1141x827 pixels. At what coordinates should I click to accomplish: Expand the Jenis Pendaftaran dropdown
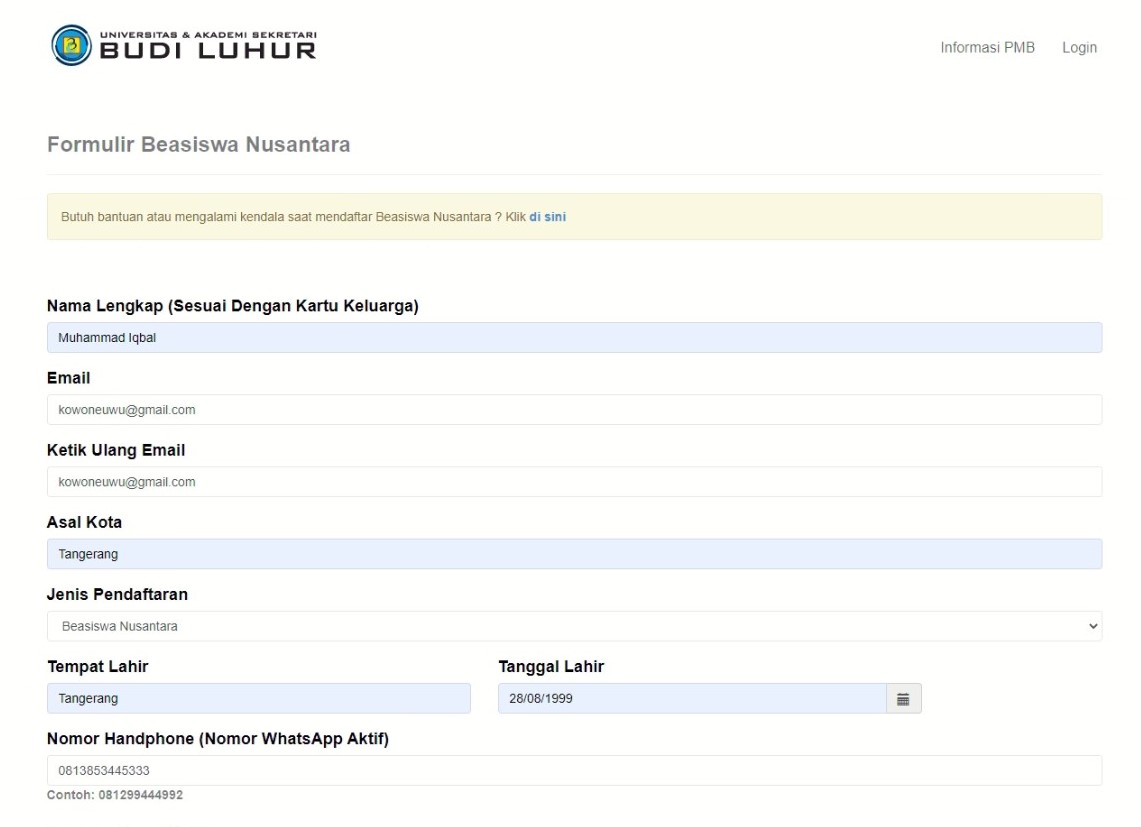click(574, 626)
